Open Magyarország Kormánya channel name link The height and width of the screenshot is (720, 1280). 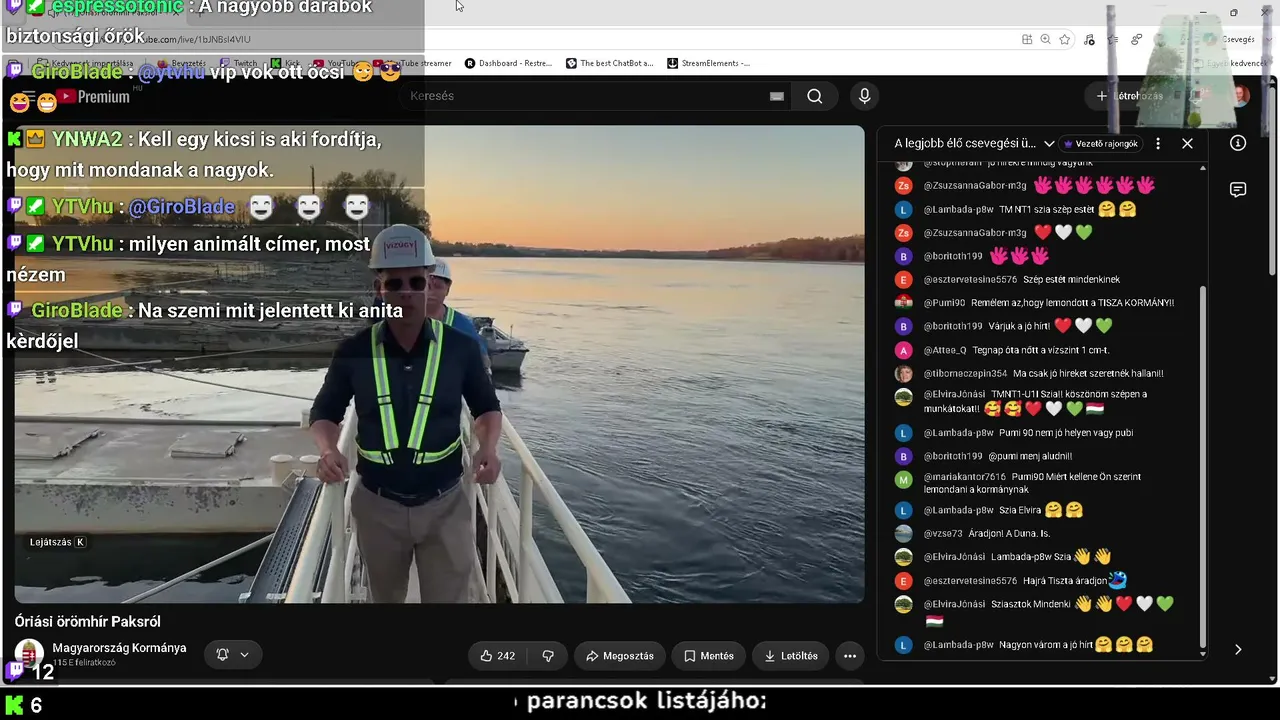click(119, 648)
